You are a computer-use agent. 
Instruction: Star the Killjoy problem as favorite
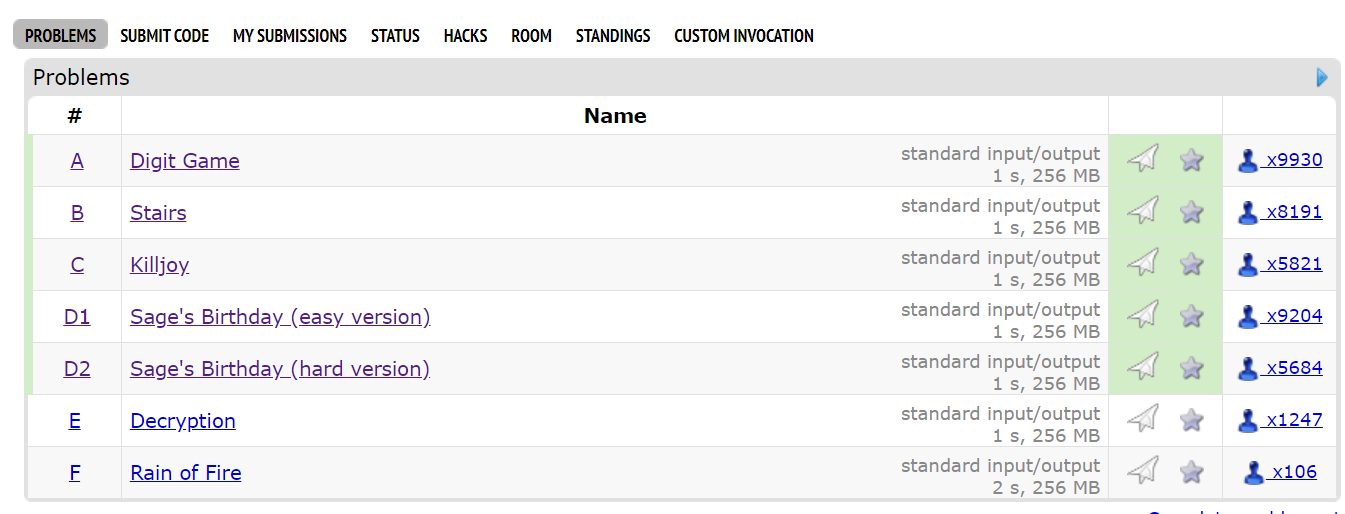1191,264
